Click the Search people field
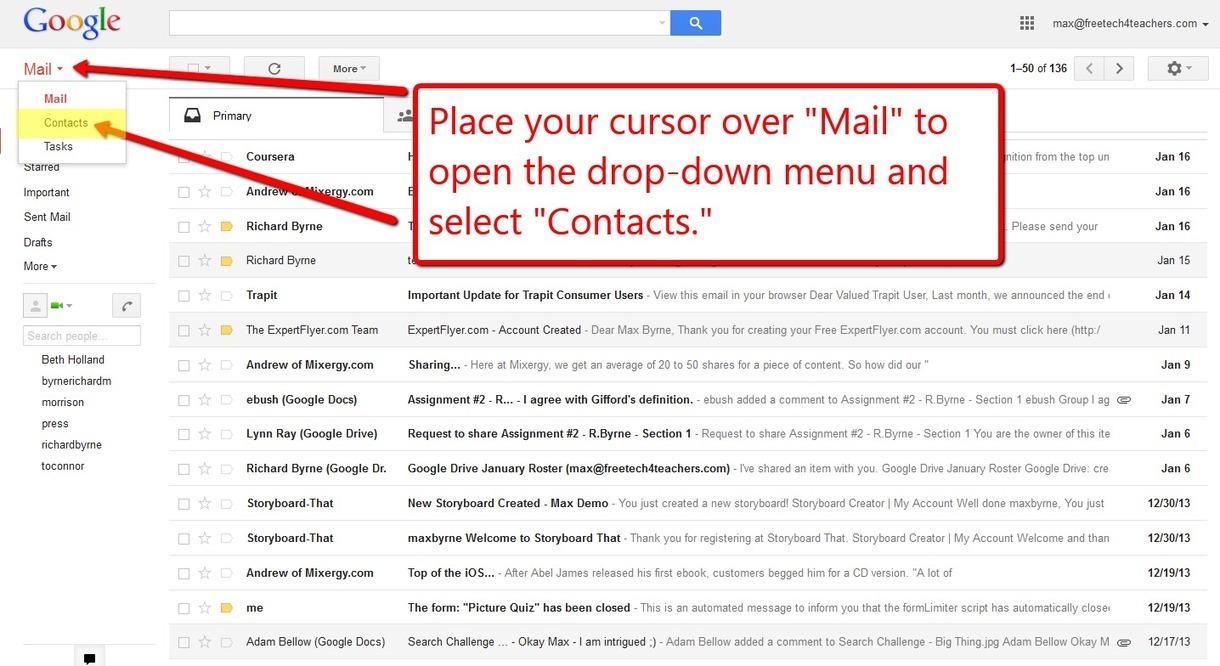 (x=82, y=336)
